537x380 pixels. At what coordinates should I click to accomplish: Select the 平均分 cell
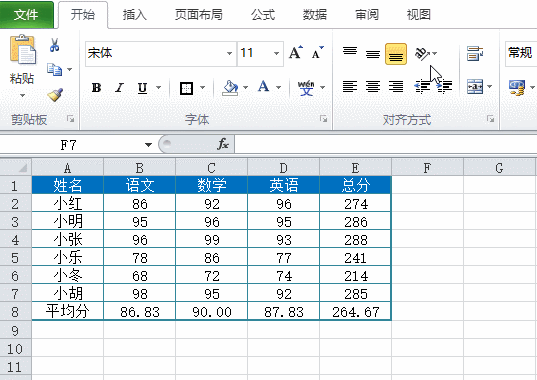67,312
